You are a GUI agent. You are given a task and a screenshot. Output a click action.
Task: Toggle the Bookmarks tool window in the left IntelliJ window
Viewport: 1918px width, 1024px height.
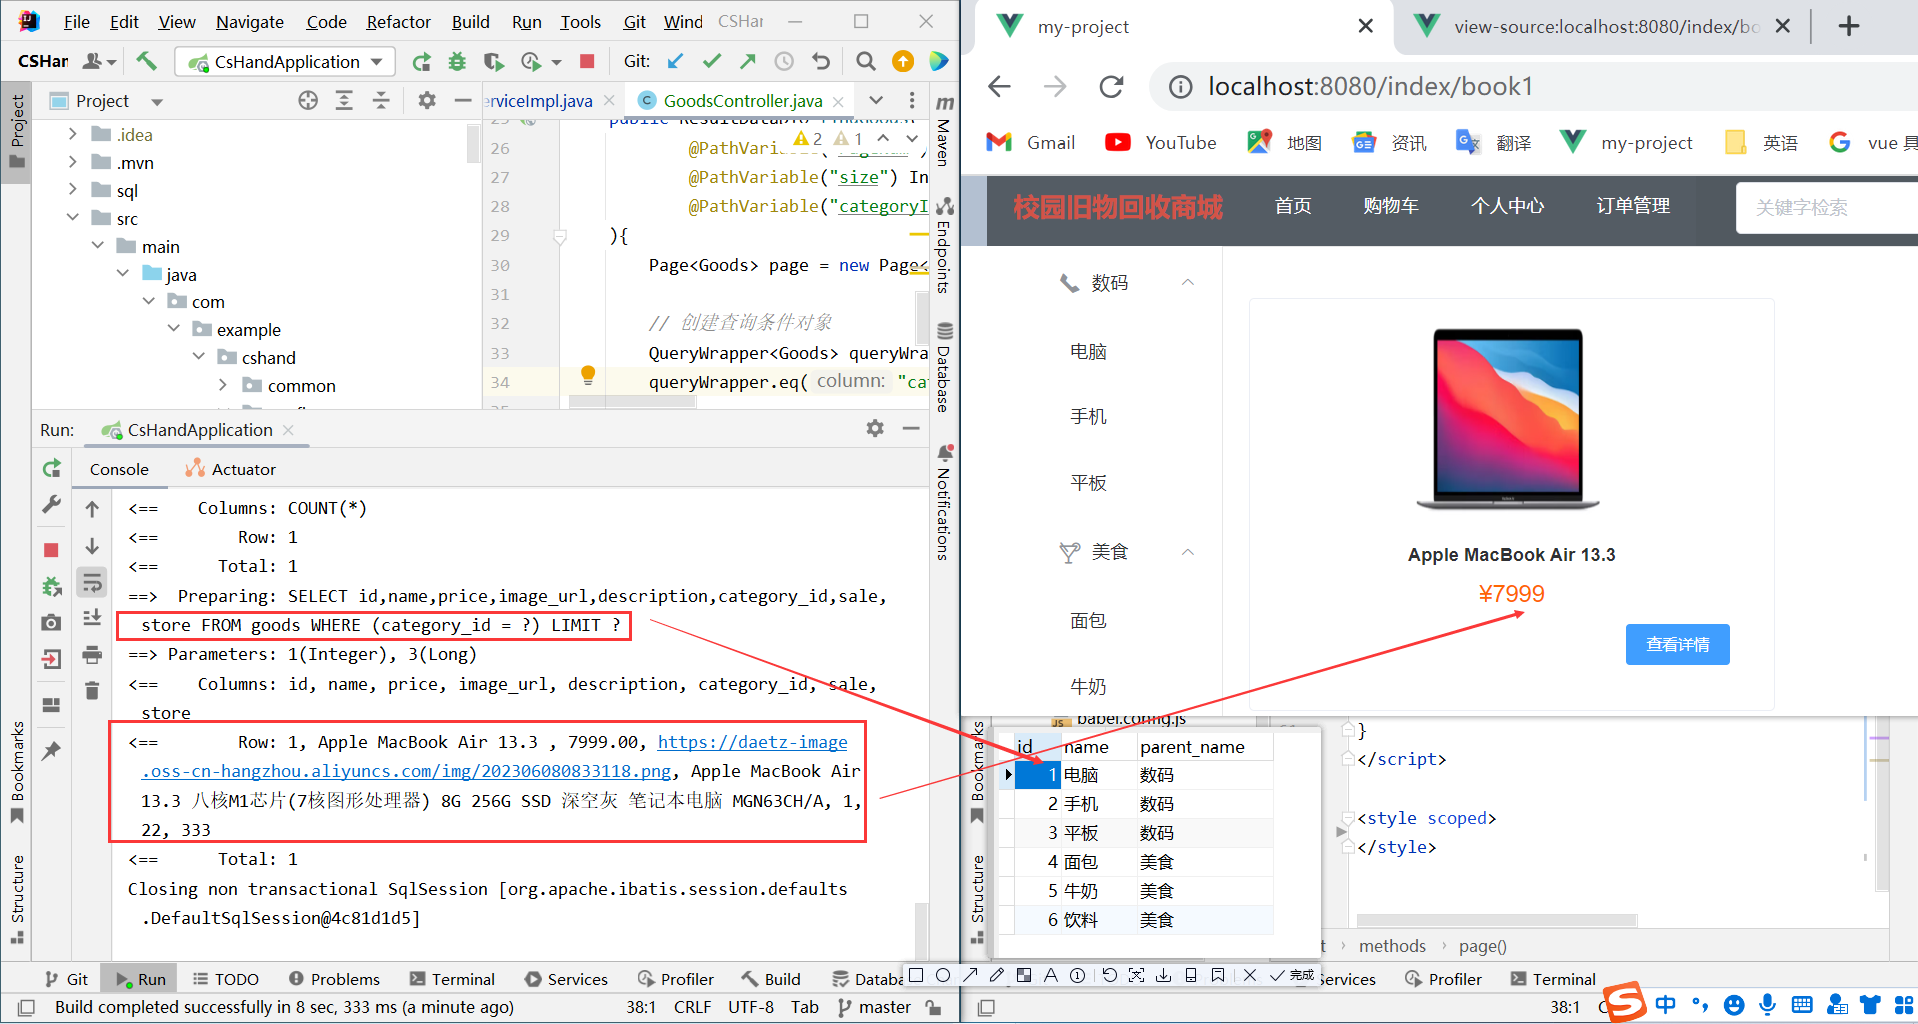pyautogui.click(x=17, y=771)
